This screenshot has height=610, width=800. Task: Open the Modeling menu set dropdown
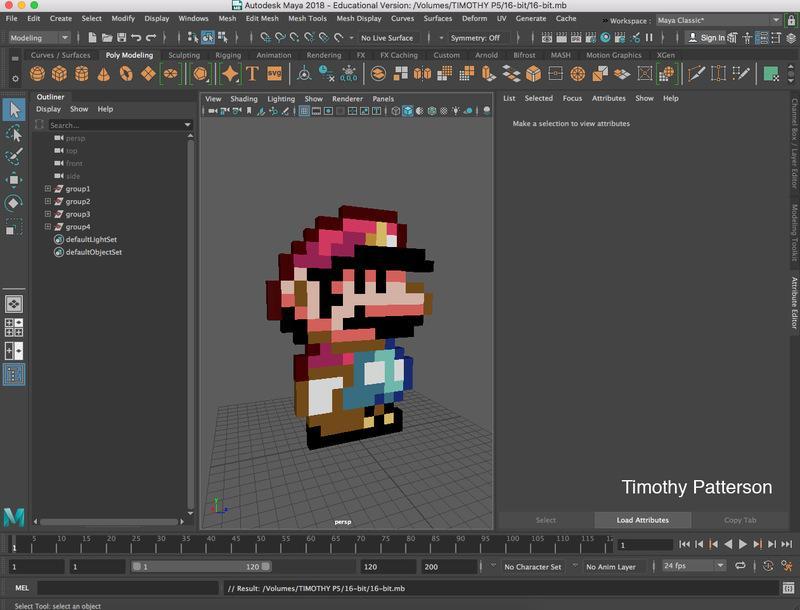(38, 38)
